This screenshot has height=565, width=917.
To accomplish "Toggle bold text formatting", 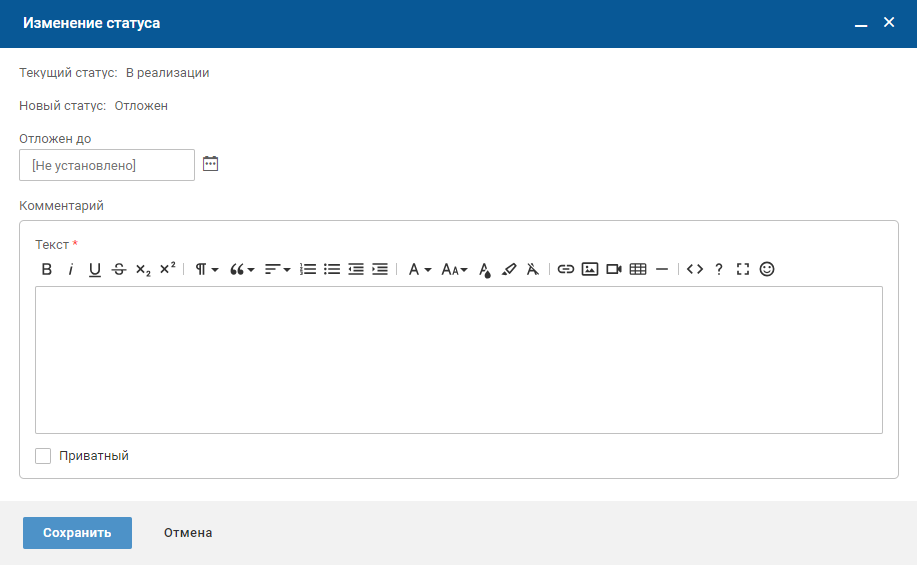I will [x=46, y=269].
